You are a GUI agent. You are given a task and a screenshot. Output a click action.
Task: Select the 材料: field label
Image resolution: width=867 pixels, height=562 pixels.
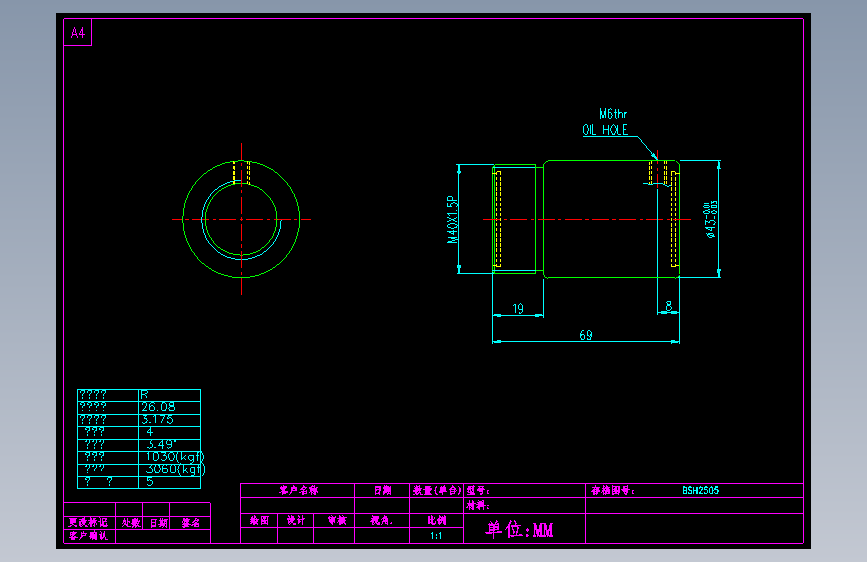coord(478,506)
